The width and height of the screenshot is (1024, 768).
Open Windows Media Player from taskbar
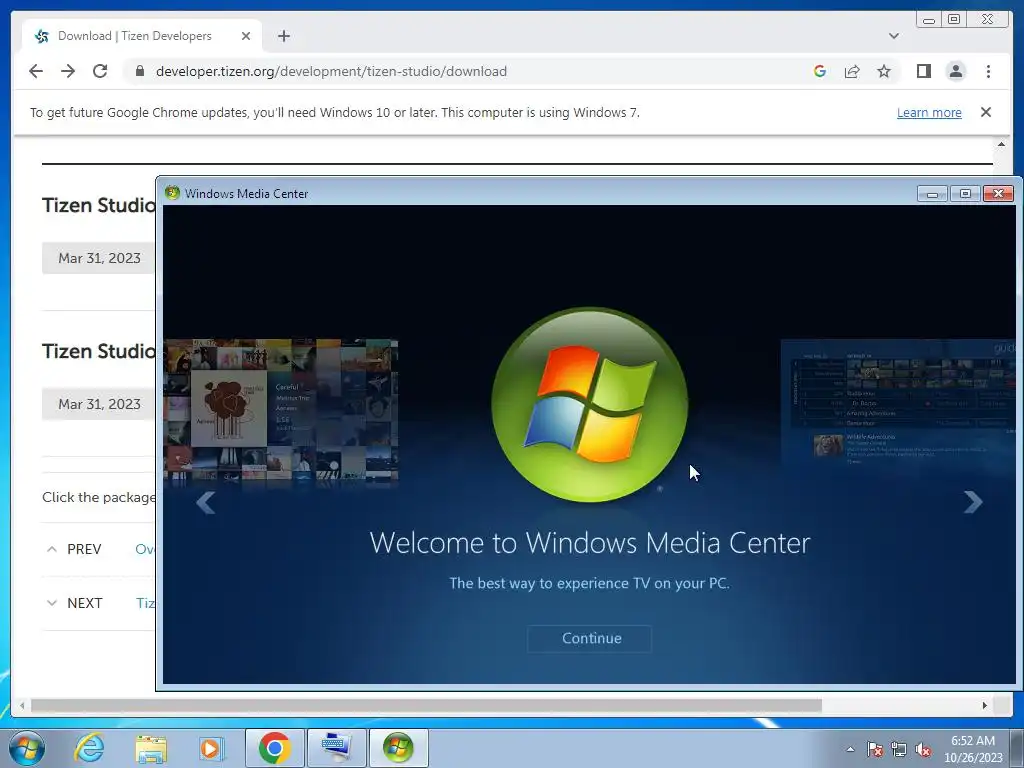212,748
